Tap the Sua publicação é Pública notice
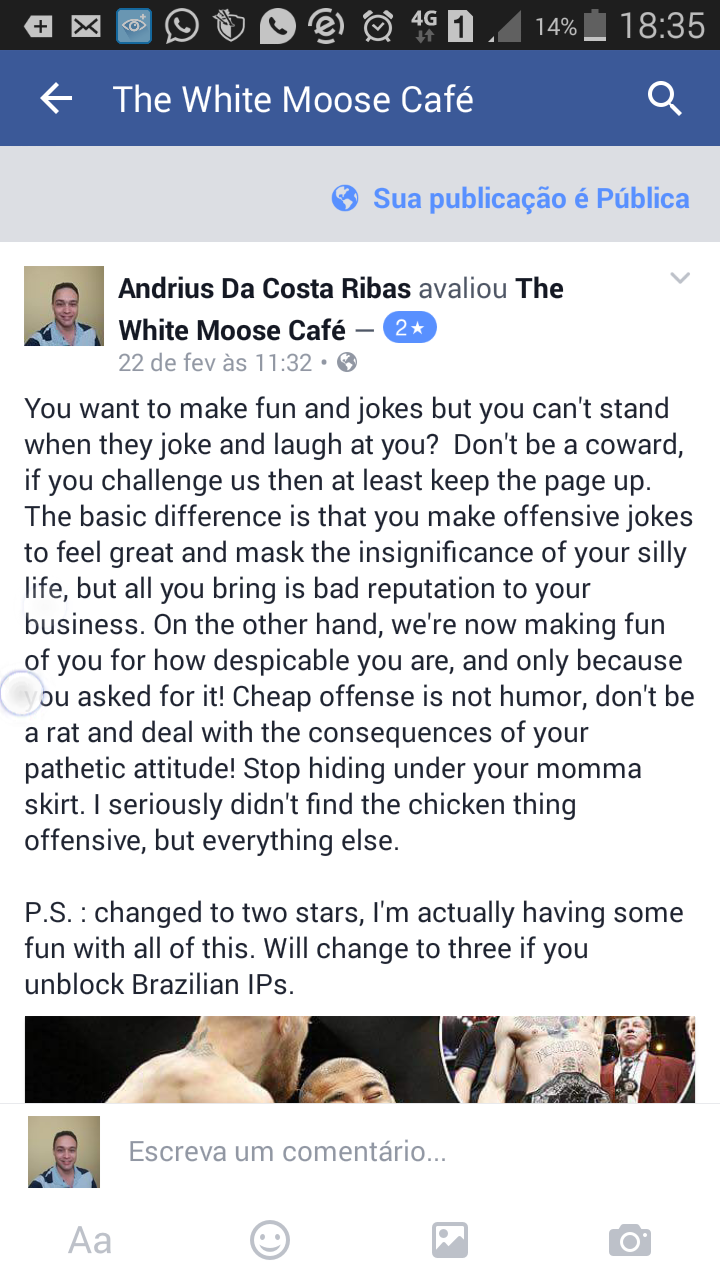 pos(510,198)
